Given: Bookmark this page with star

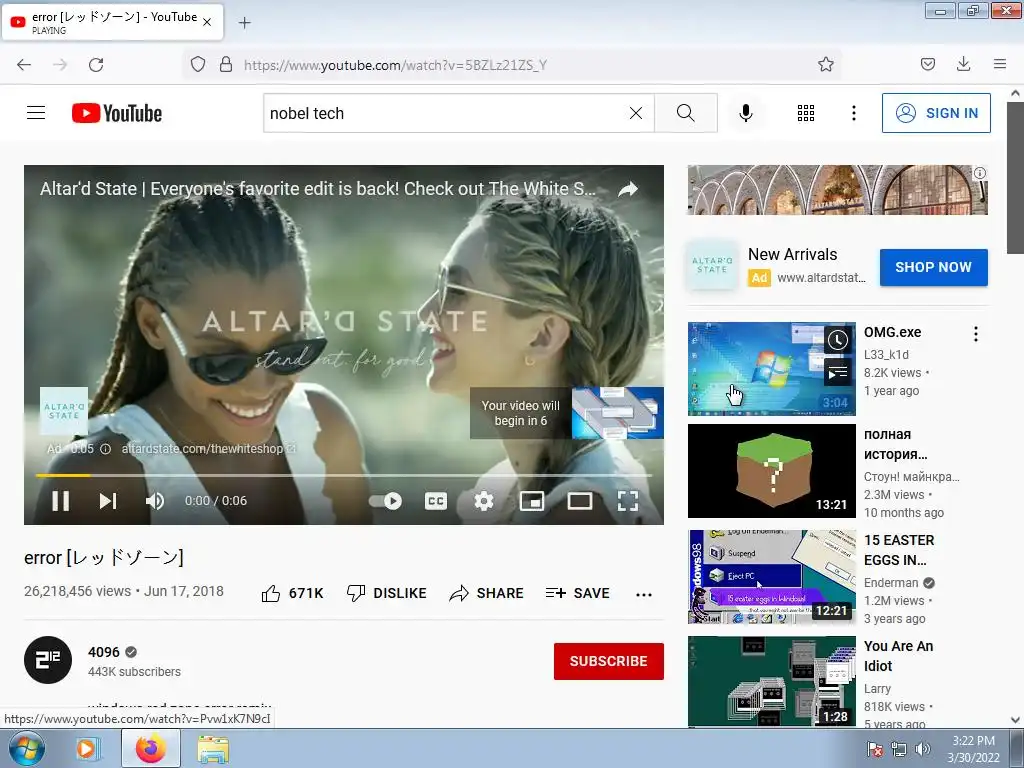Looking at the screenshot, I should pos(825,65).
